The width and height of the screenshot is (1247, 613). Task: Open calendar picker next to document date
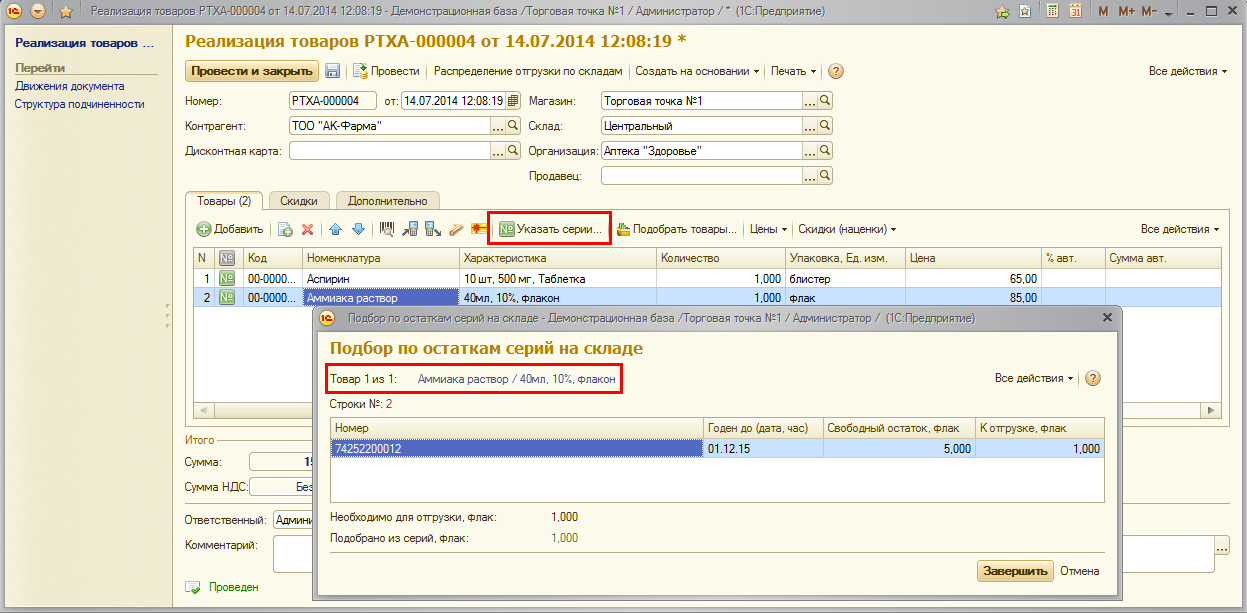[x=513, y=101]
